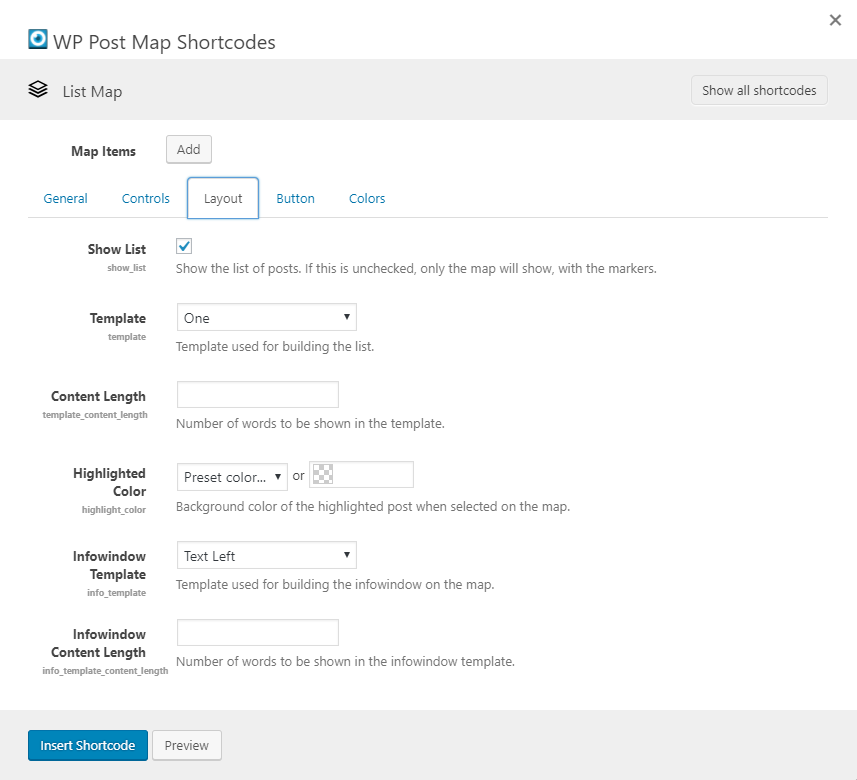Uncheck the Show List checkbox

[184, 246]
